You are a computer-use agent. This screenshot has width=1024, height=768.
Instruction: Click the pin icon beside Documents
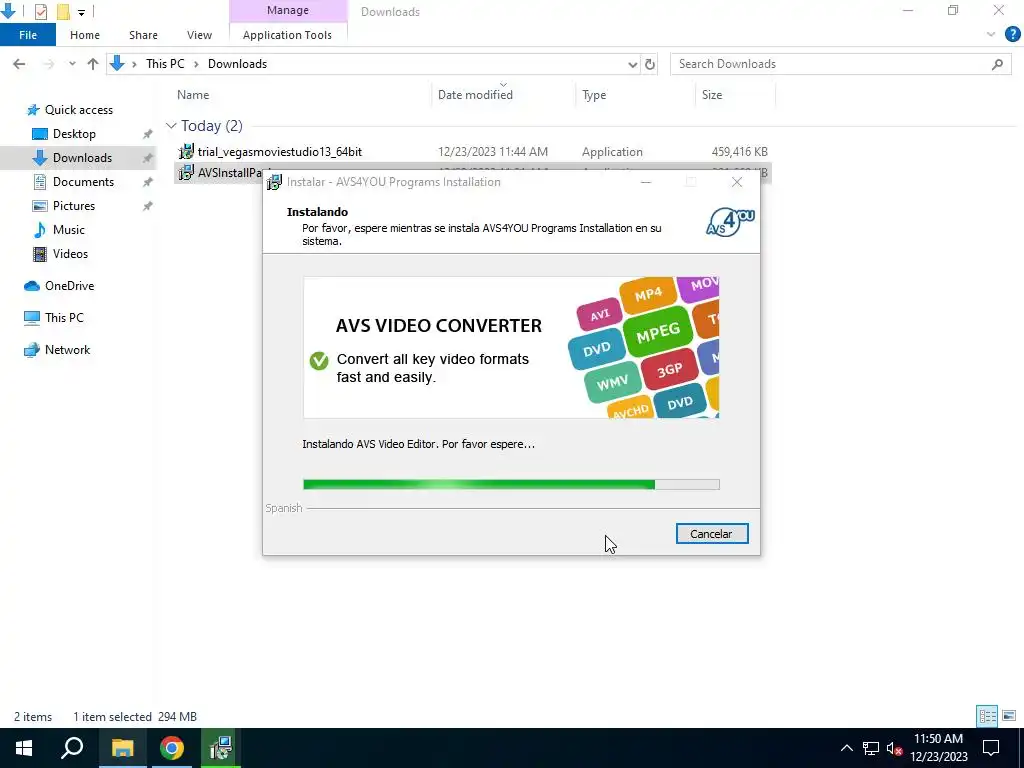point(148,182)
